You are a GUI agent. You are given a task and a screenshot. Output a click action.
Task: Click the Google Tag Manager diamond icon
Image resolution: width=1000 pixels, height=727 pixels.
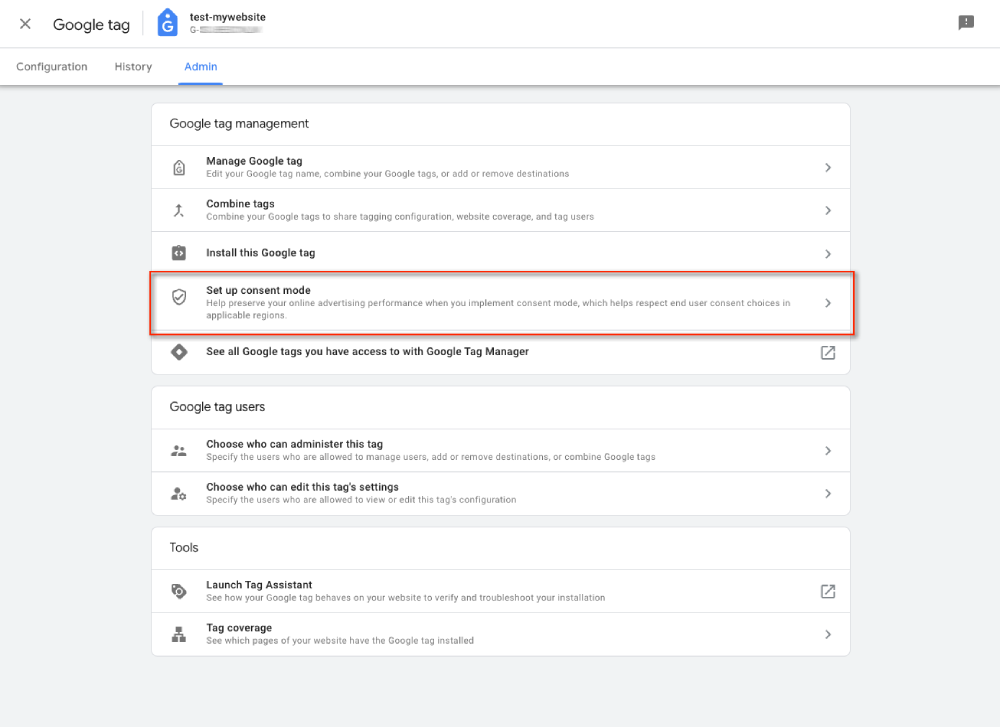(x=179, y=352)
